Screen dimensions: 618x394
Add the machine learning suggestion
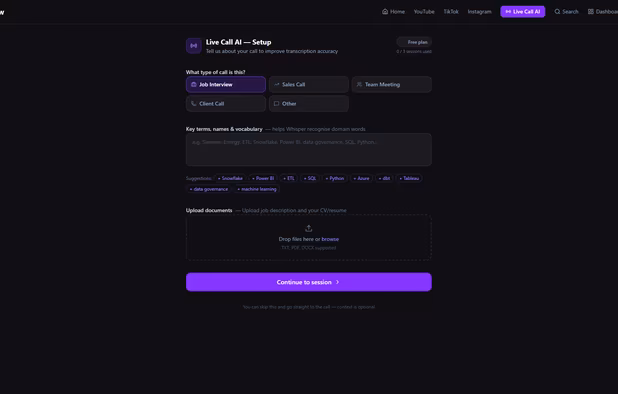point(257,189)
